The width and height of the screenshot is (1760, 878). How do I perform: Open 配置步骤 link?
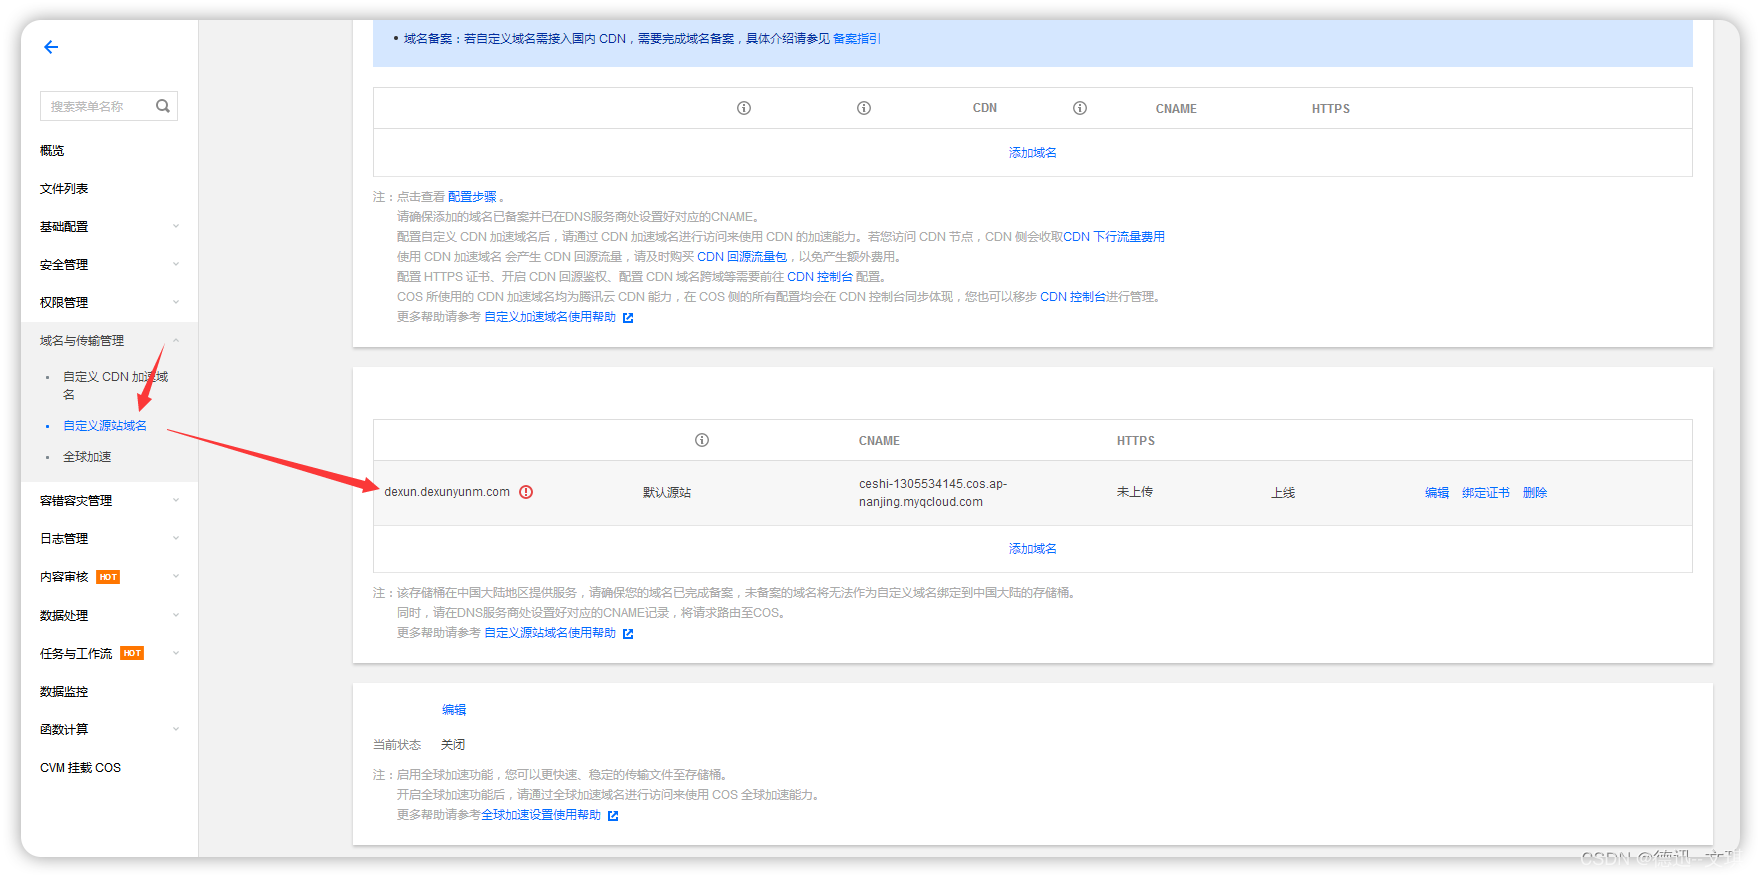472,197
